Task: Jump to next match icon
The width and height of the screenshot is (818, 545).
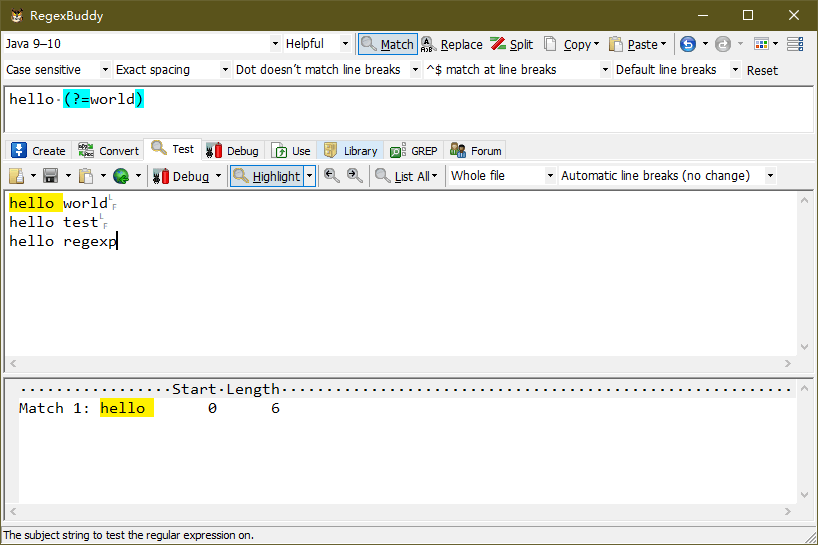Action: (355, 176)
